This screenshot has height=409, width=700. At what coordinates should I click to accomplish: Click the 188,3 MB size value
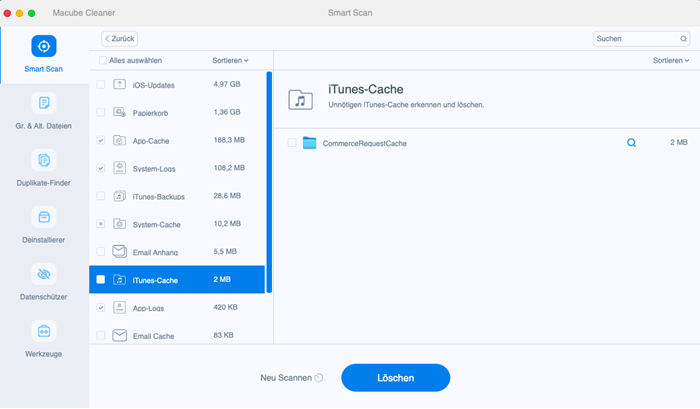click(x=229, y=140)
